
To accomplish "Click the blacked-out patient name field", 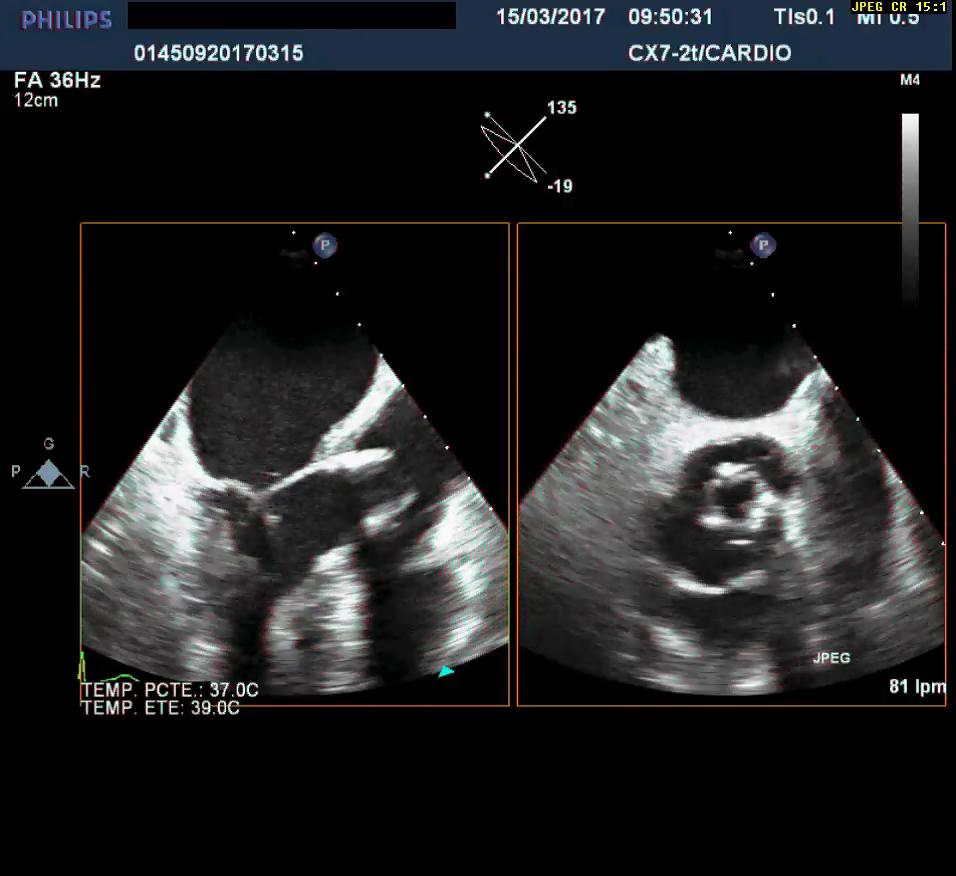I will click(x=291, y=16).
